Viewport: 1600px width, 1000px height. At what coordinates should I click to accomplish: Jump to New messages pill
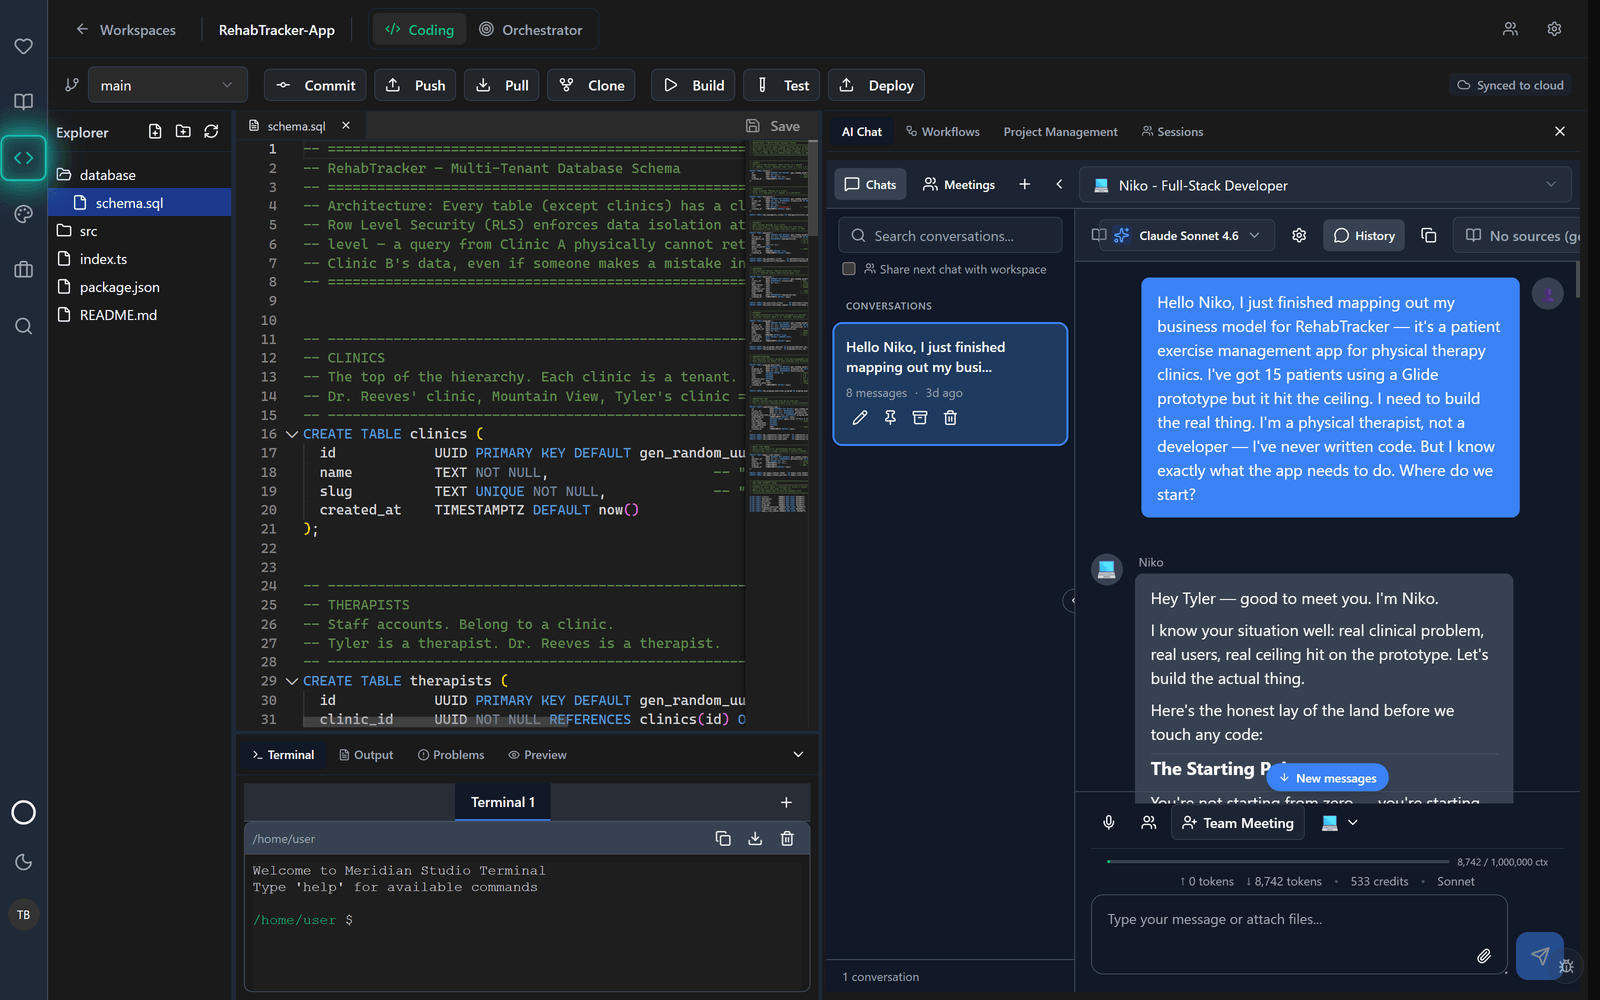[x=1327, y=778]
